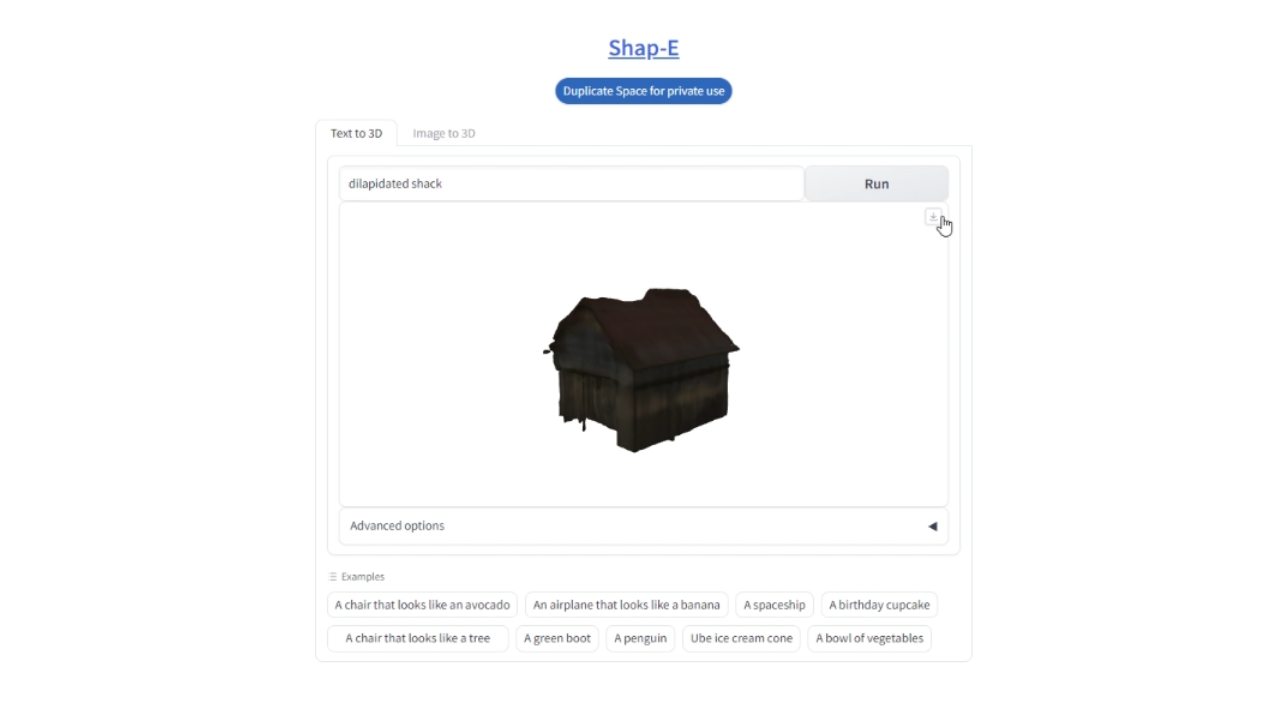Switch to the Image to 3D tab
The image size is (1280, 720).
click(x=444, y=133)
